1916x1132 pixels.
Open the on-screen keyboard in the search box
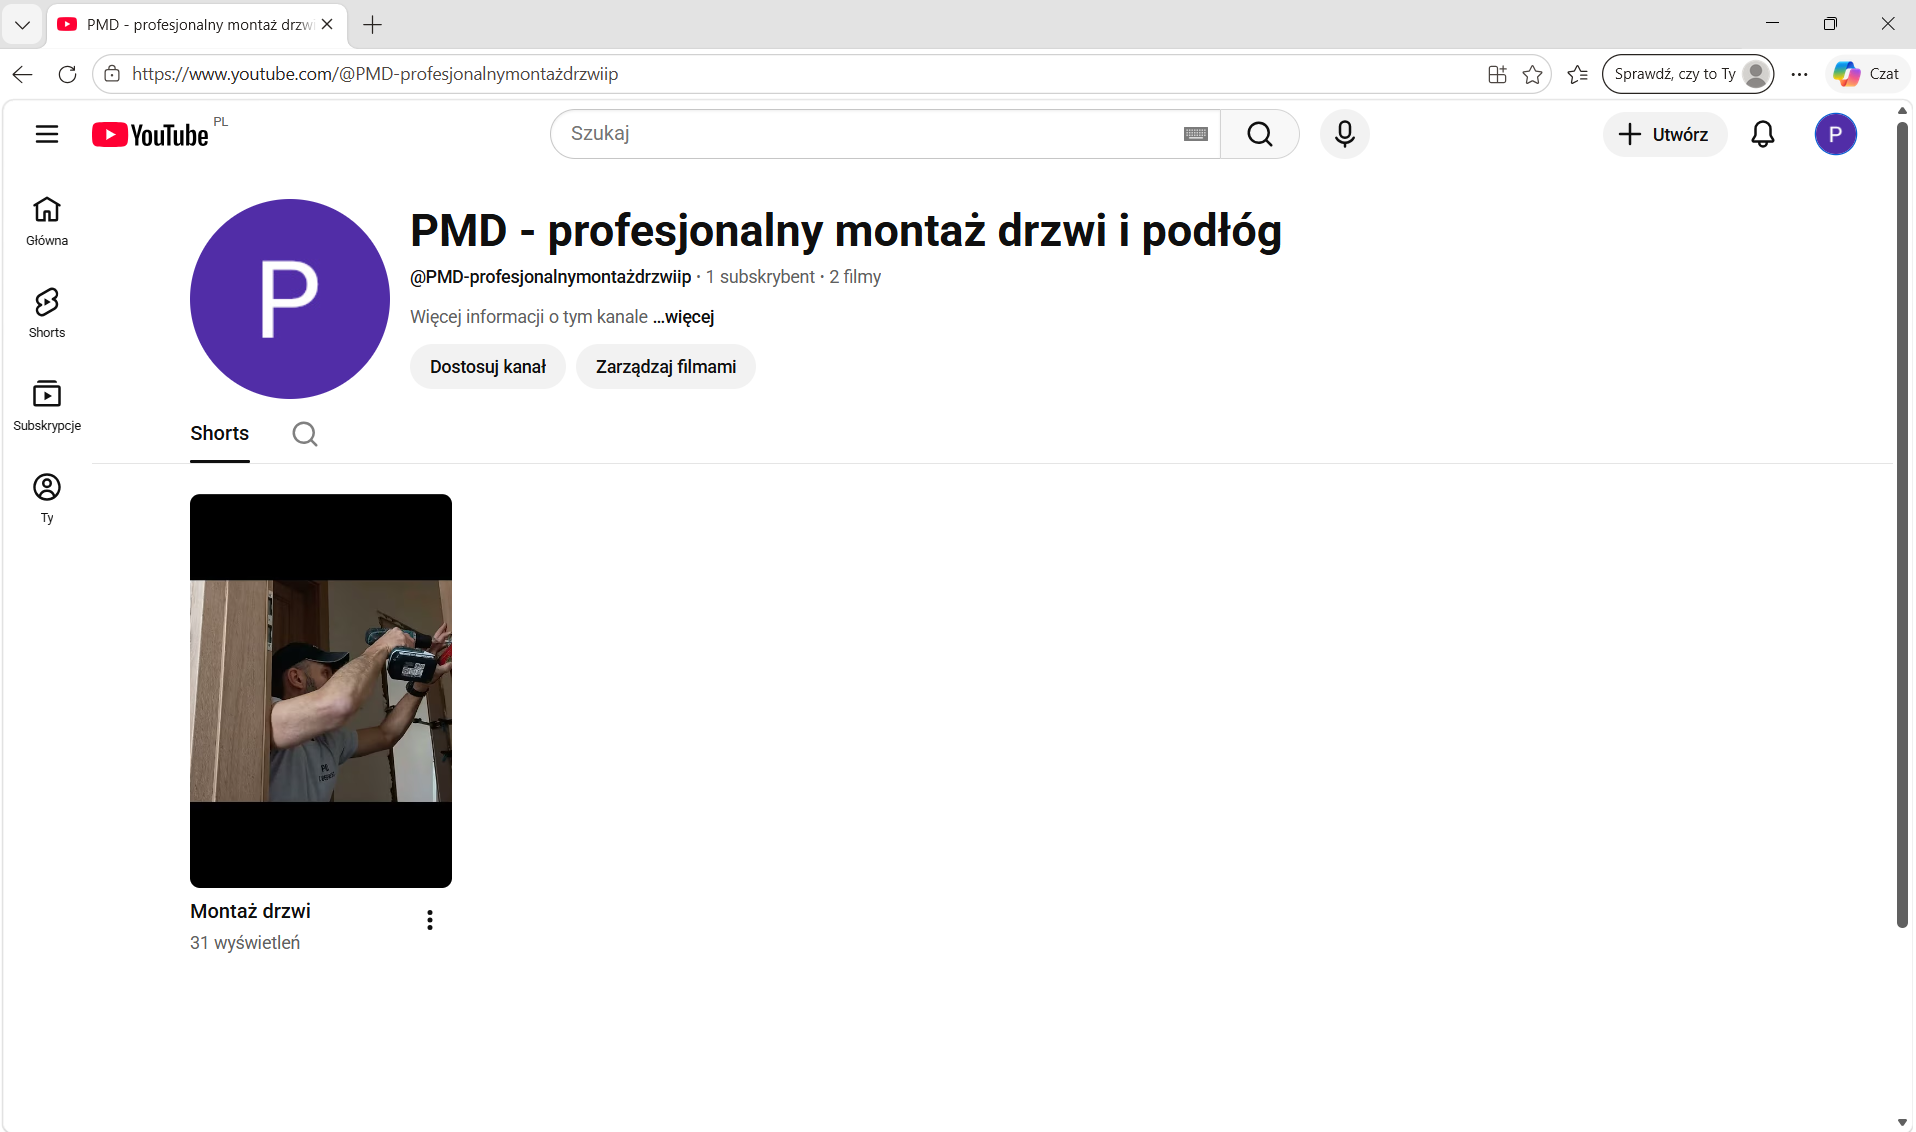[x=1195, y=134]
